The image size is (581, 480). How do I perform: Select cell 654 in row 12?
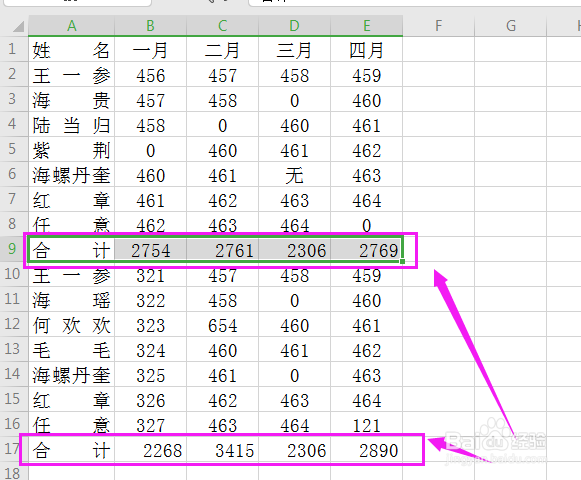tap(222, 325)
